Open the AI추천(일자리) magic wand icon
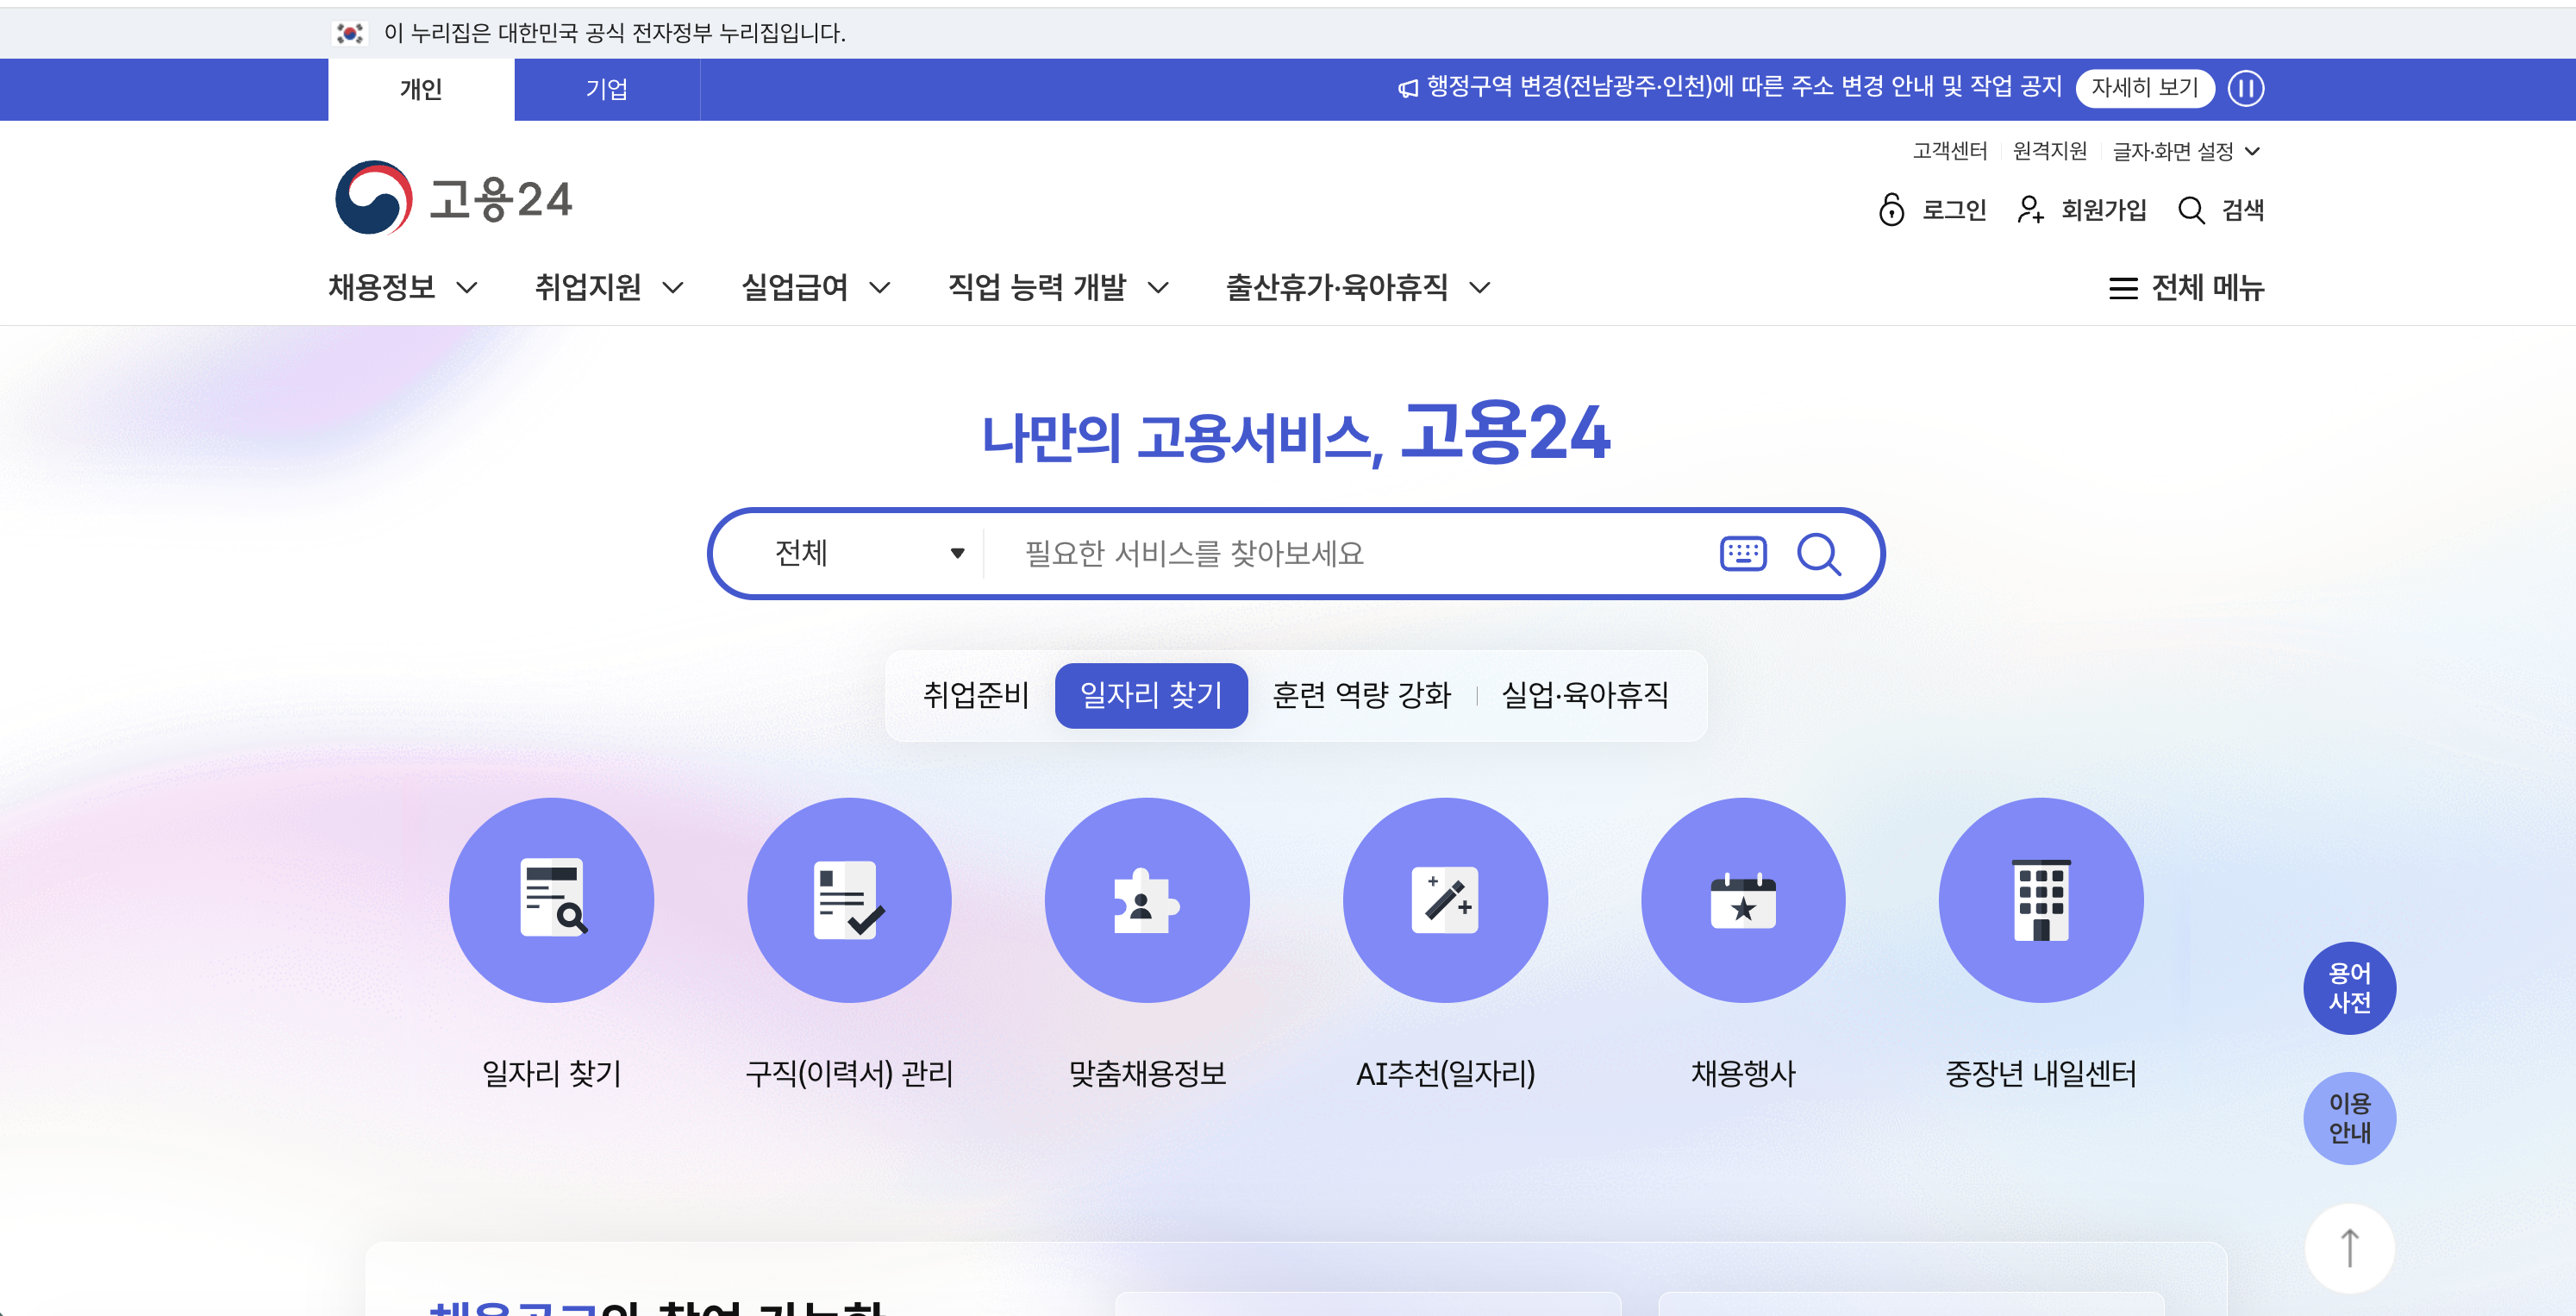This screenshot has height=1316, width=2576. (x=1445, y=899)
